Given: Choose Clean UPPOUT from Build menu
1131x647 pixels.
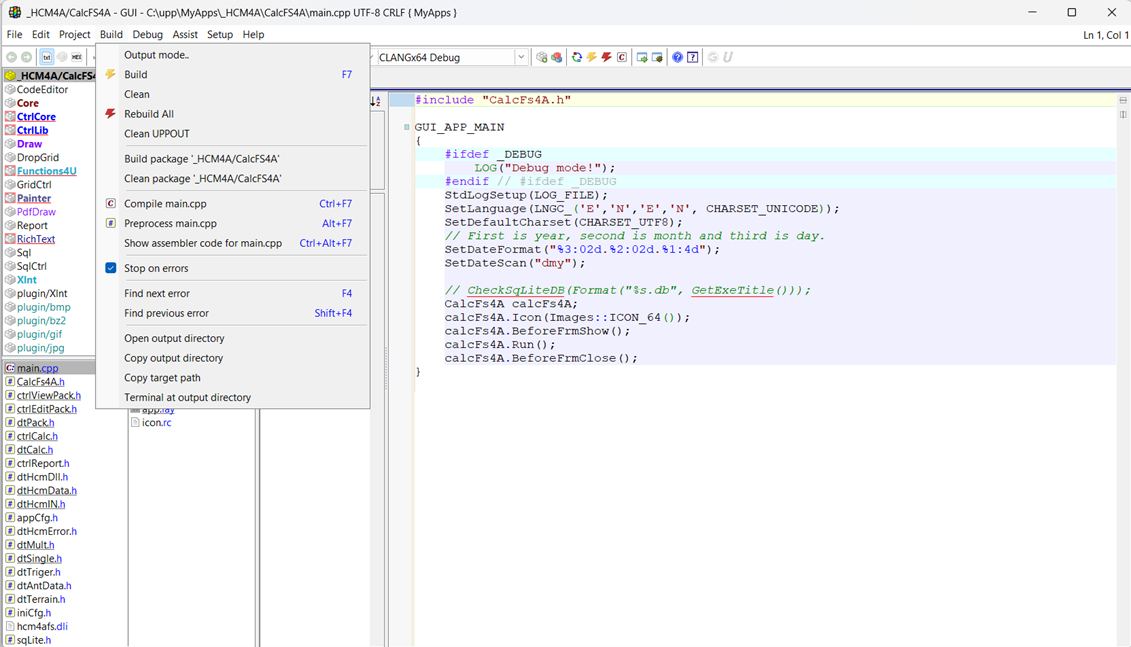Looking at the screenshot, I should [x=156, y=133].
